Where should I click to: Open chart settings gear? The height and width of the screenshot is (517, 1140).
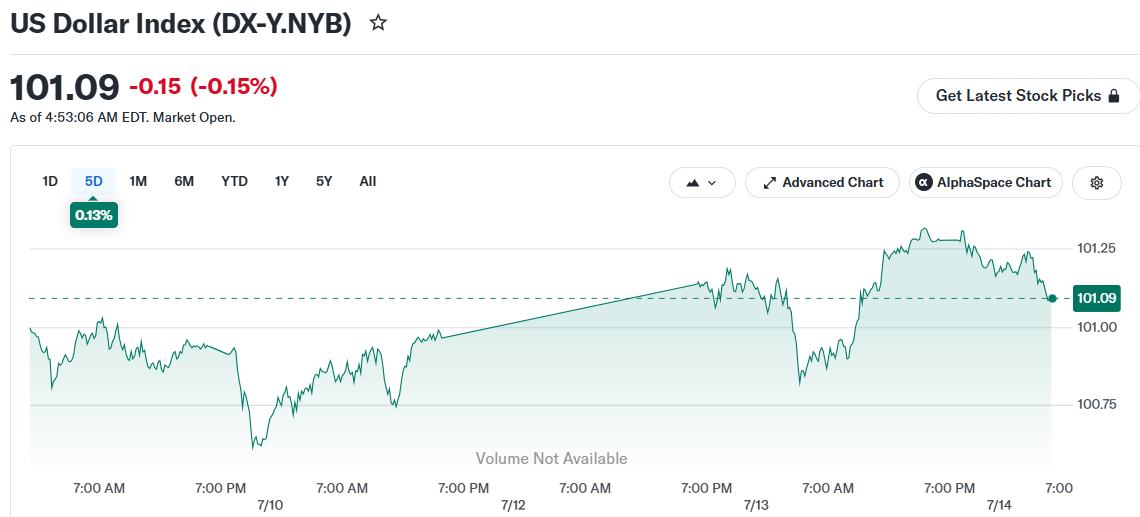1097,183
